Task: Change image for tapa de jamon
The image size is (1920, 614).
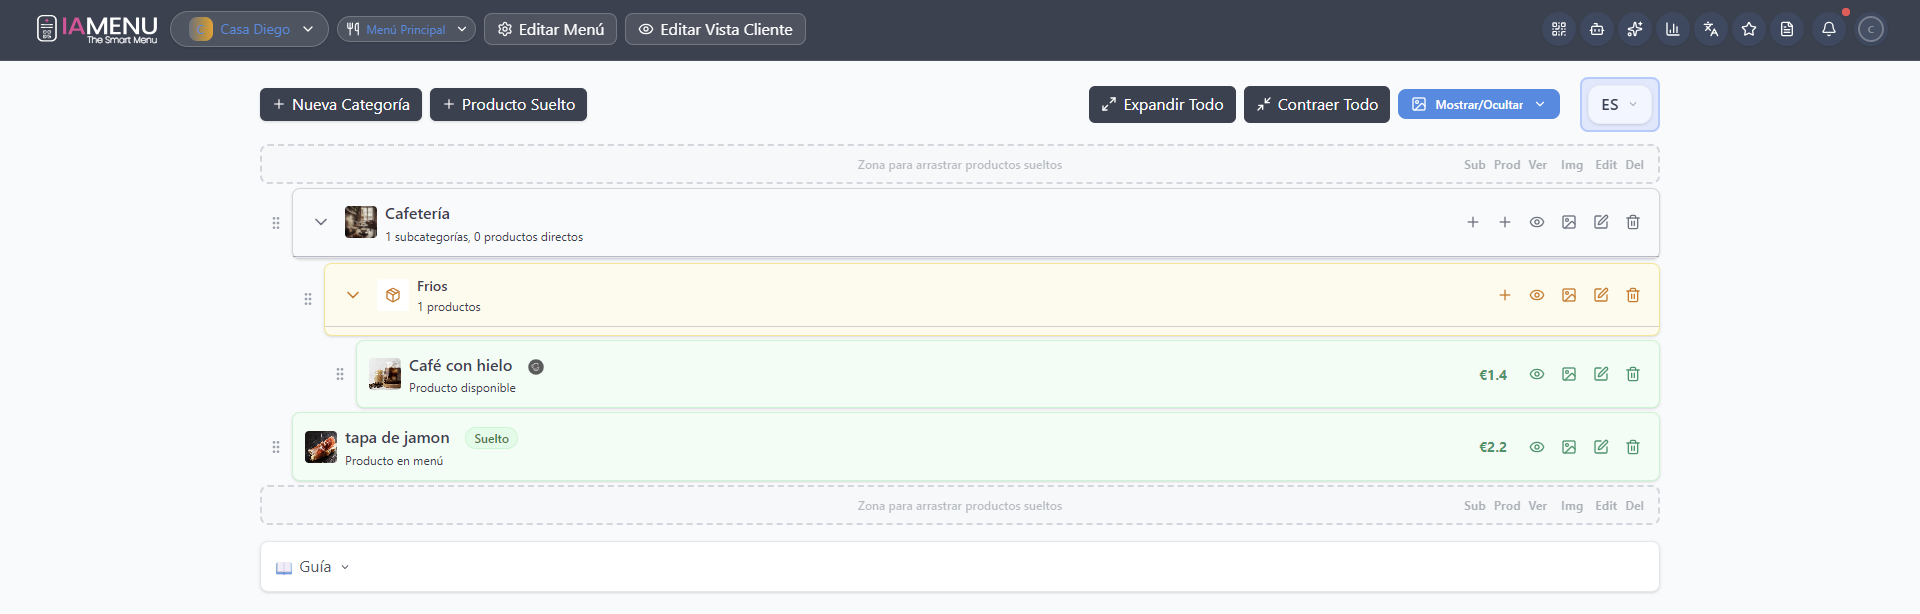Action: tap(1569, 447)
